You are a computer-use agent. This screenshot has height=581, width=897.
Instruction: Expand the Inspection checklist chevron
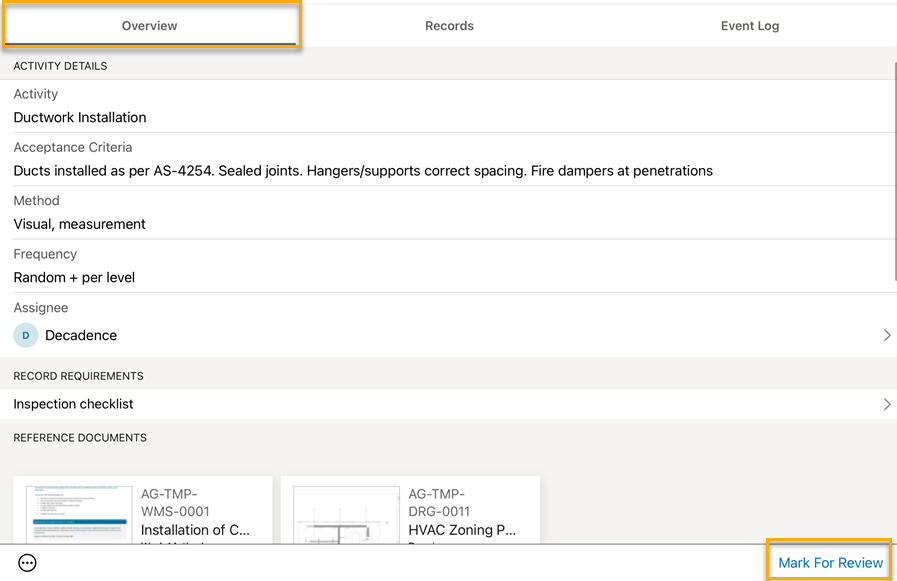886,405
